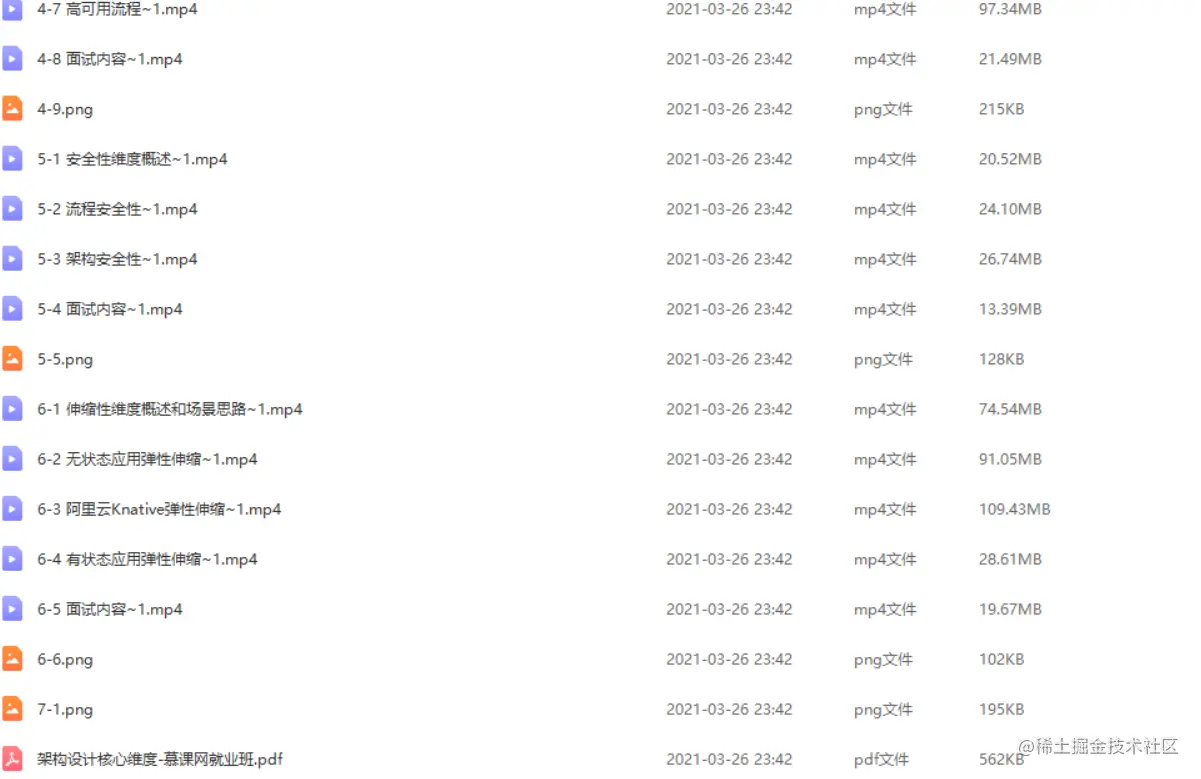This screenshot has height=779, width=1201.
Task: Select 6-2 无状态应用弹性伸缩~1.mp4
Action: 147,459
